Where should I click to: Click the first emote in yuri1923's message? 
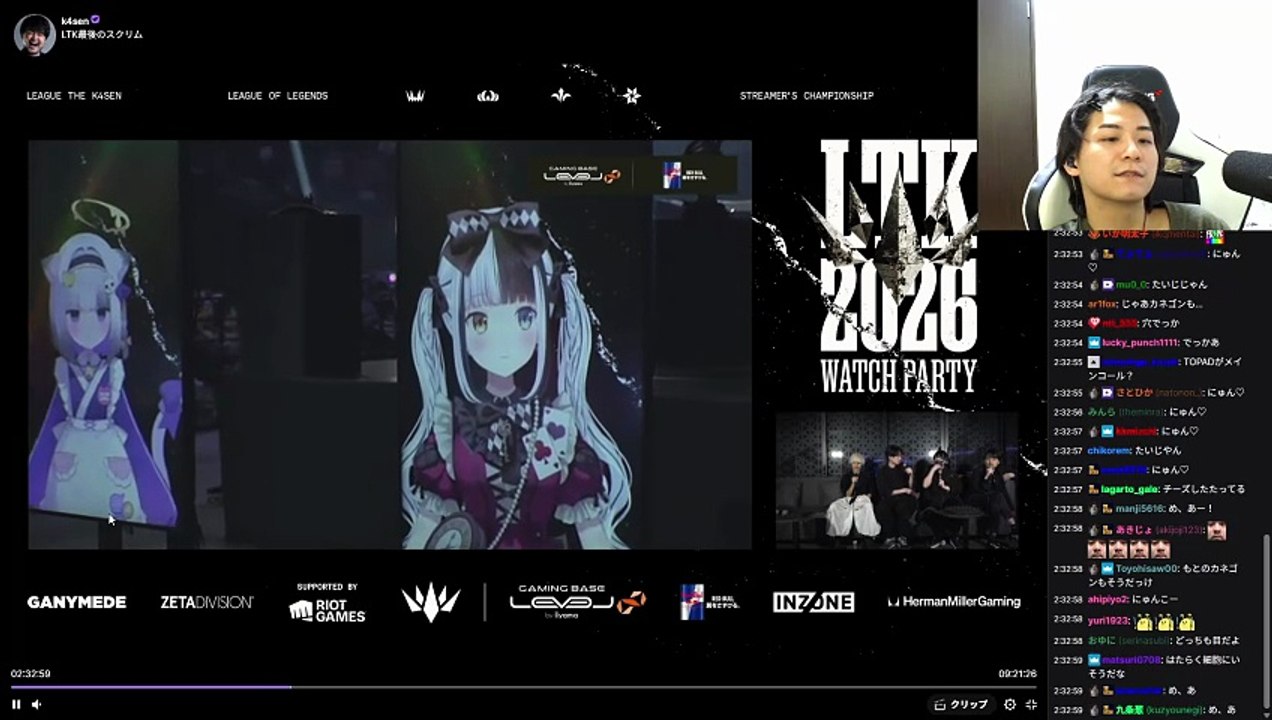point(1145,621)
